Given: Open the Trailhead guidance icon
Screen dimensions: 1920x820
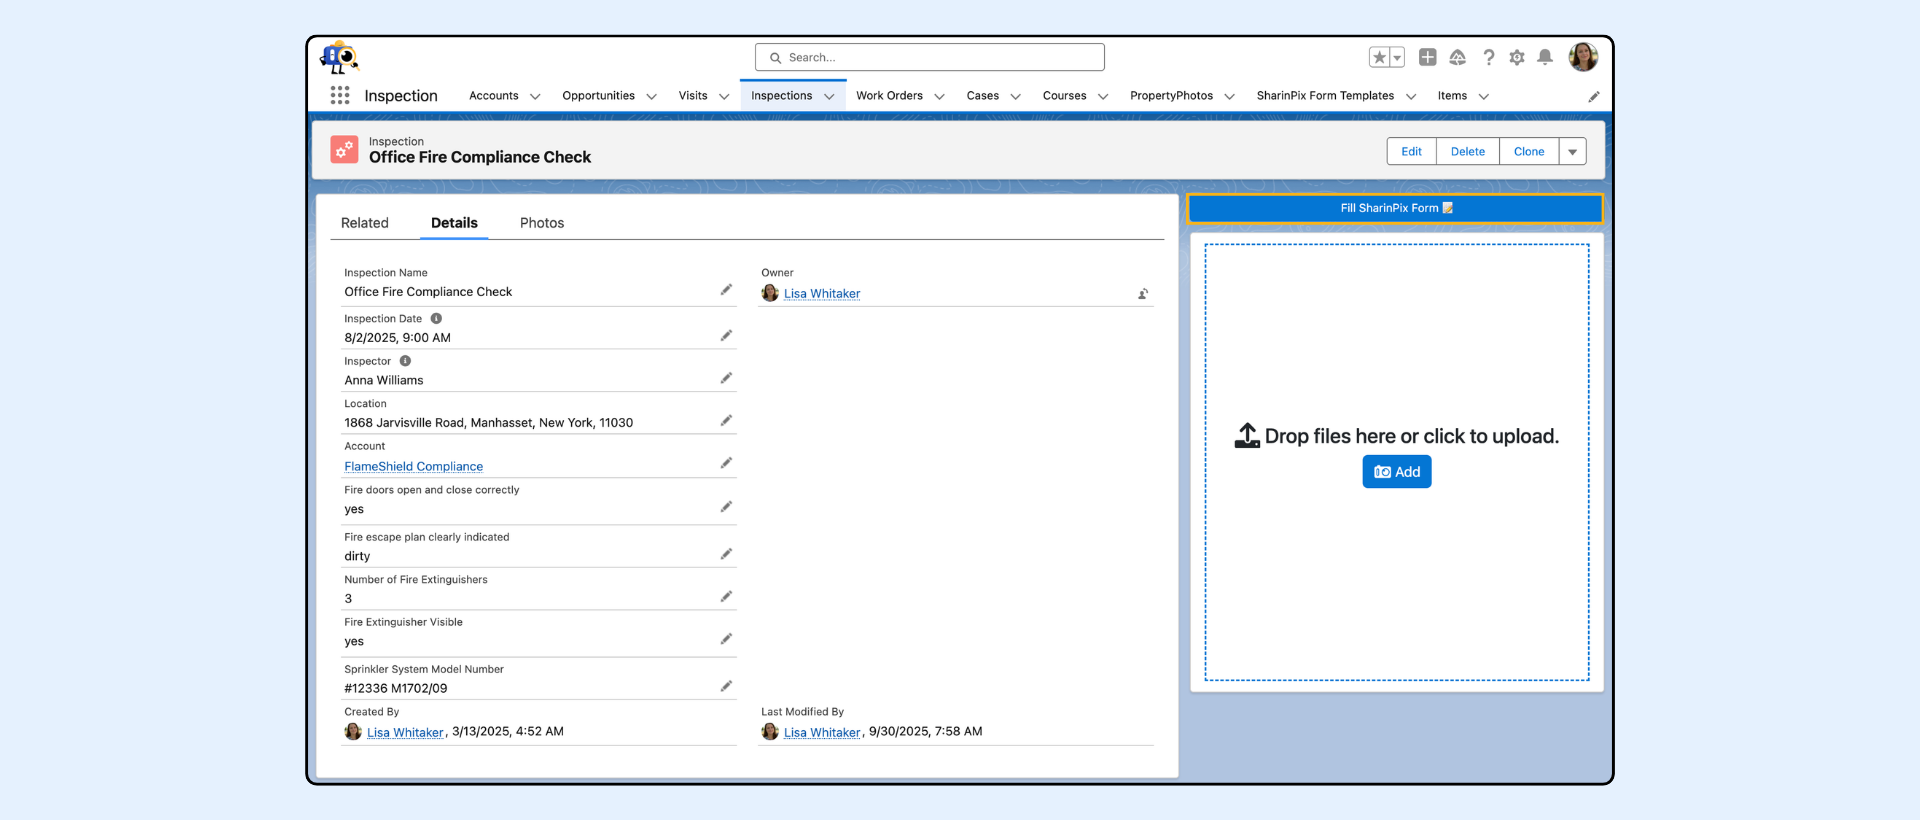Looking at the screenshot, I should pyautogui.click(x=1457, y=57).
